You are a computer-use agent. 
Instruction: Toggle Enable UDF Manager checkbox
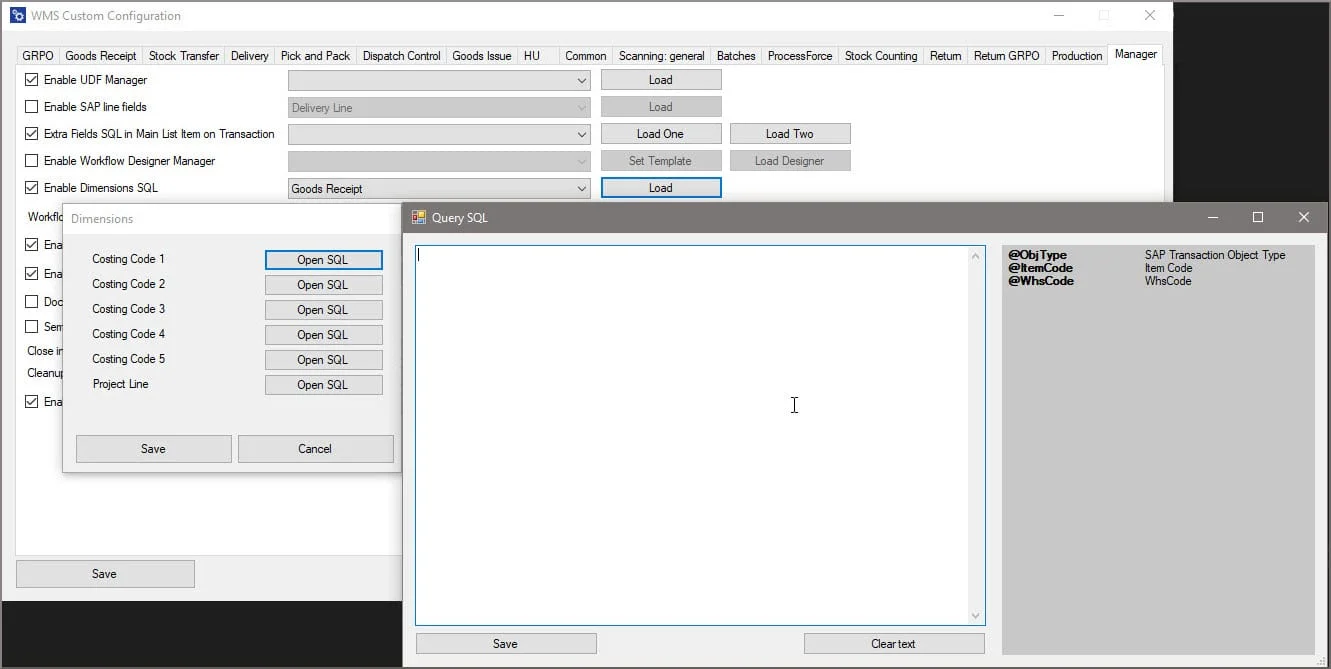click(x=32, y=80)
